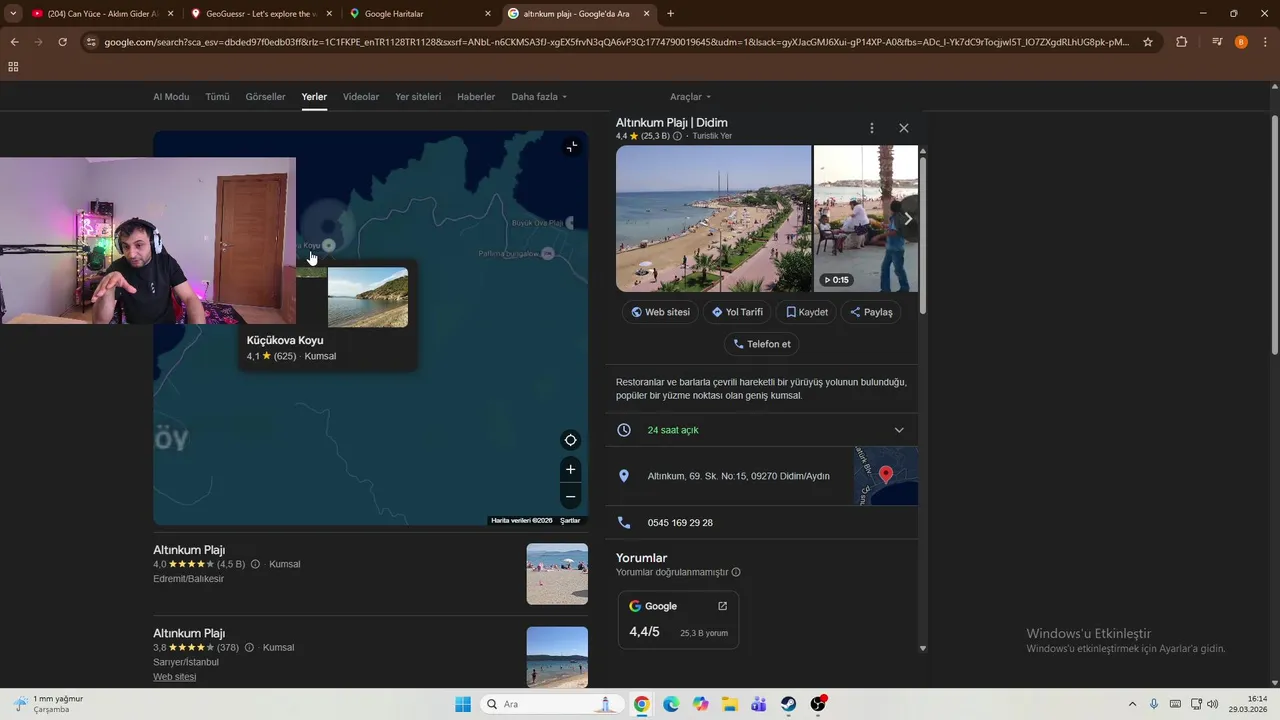Viewport: 1280px width, 720px height.
Task: Click the phone number 0545 169 29 28
Action: pyautogui.click(x=680, y=523)
